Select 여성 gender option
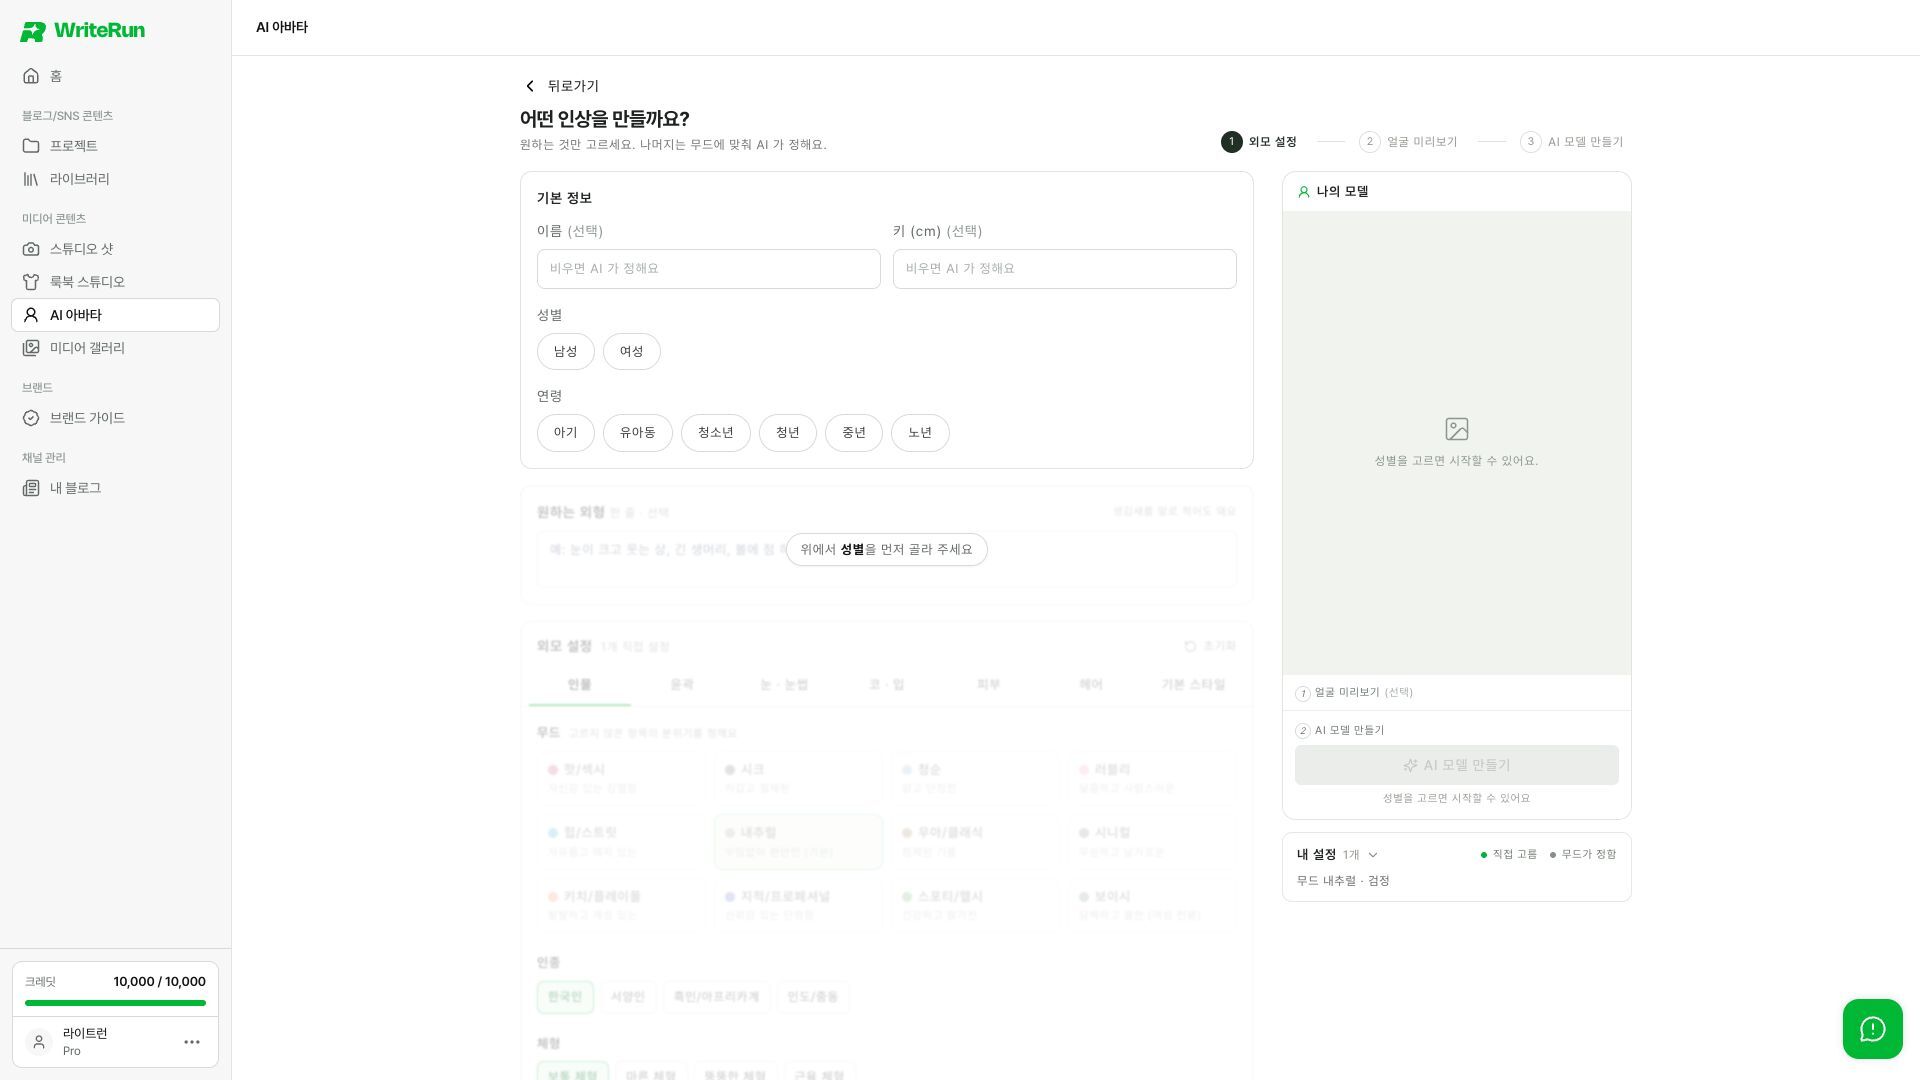Image resolution: width=1920 pixels, height=1080 pixels. click(x=632, y=352)
